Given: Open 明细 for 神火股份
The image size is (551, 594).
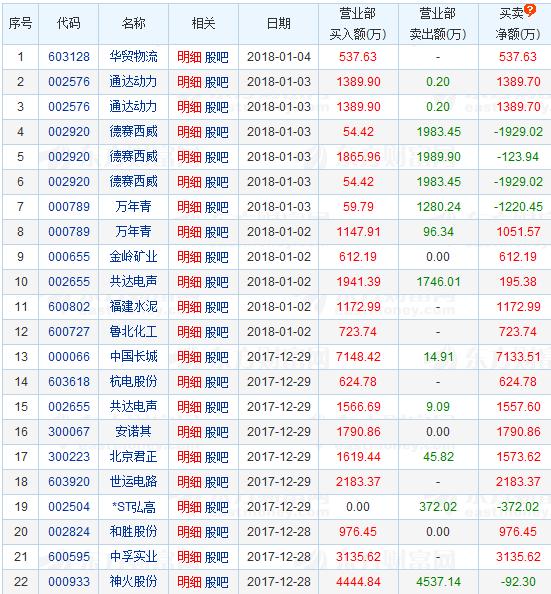Looking at the screenshot, I should pos(189,582).
